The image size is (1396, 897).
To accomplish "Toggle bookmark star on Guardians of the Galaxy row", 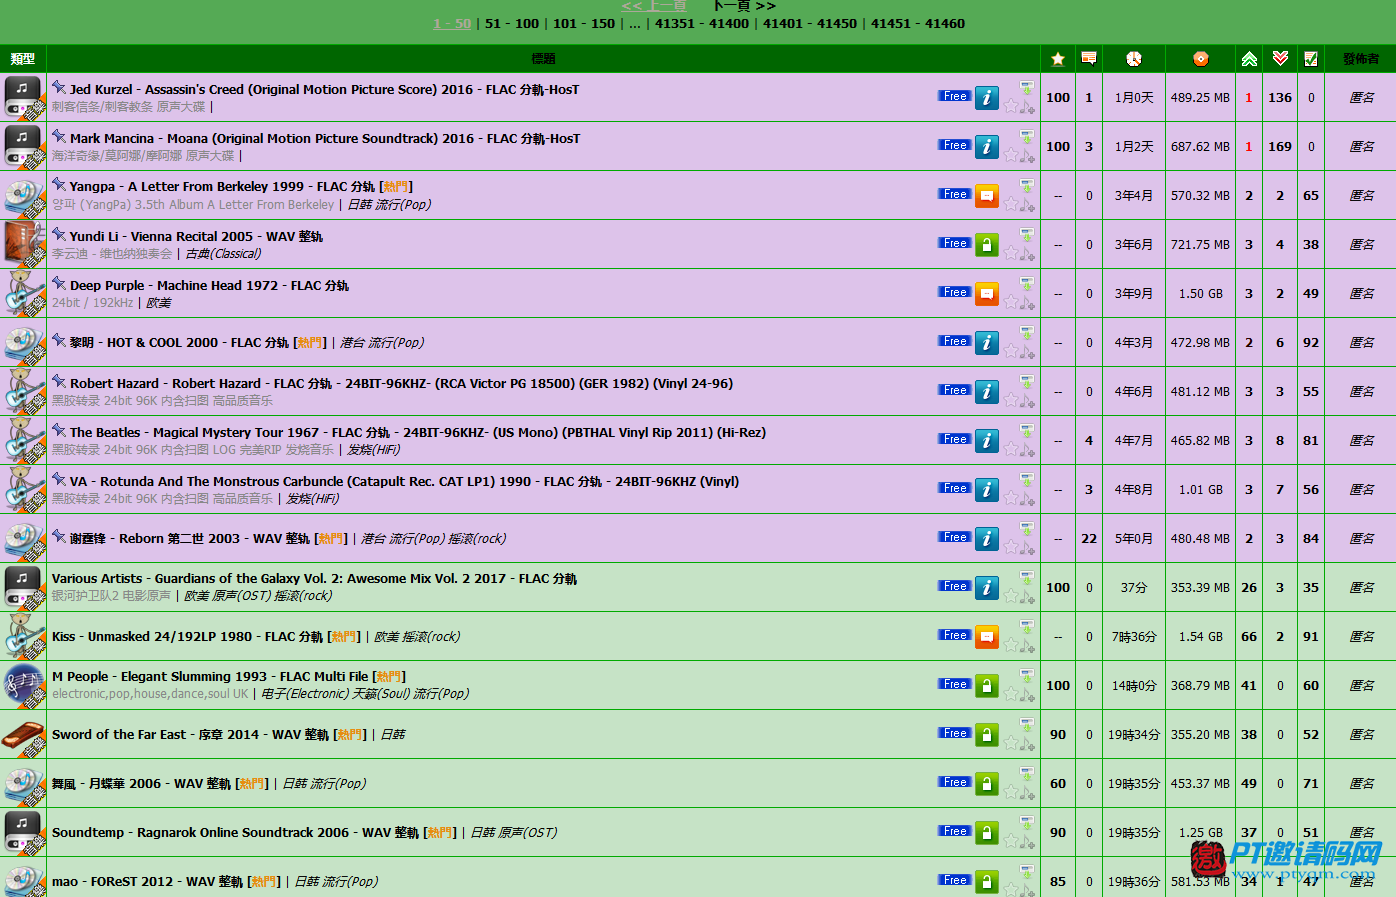I will (x=1012, y=595).
